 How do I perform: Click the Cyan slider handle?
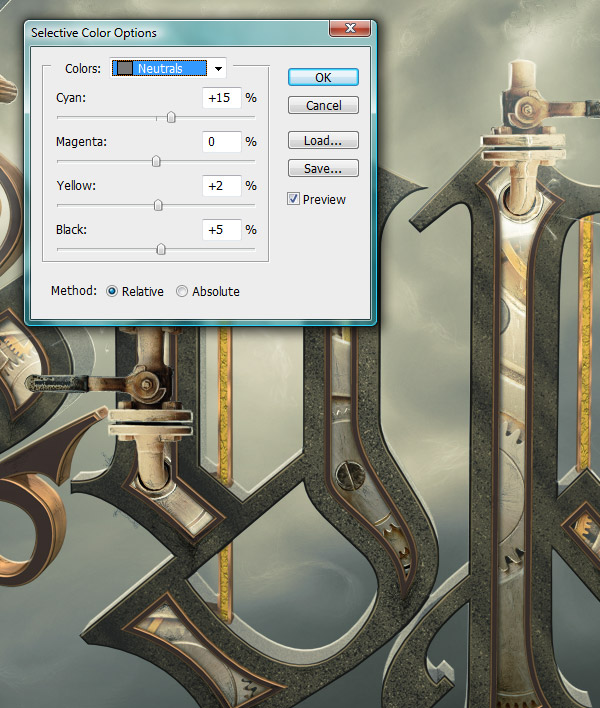tap(171, 117)
